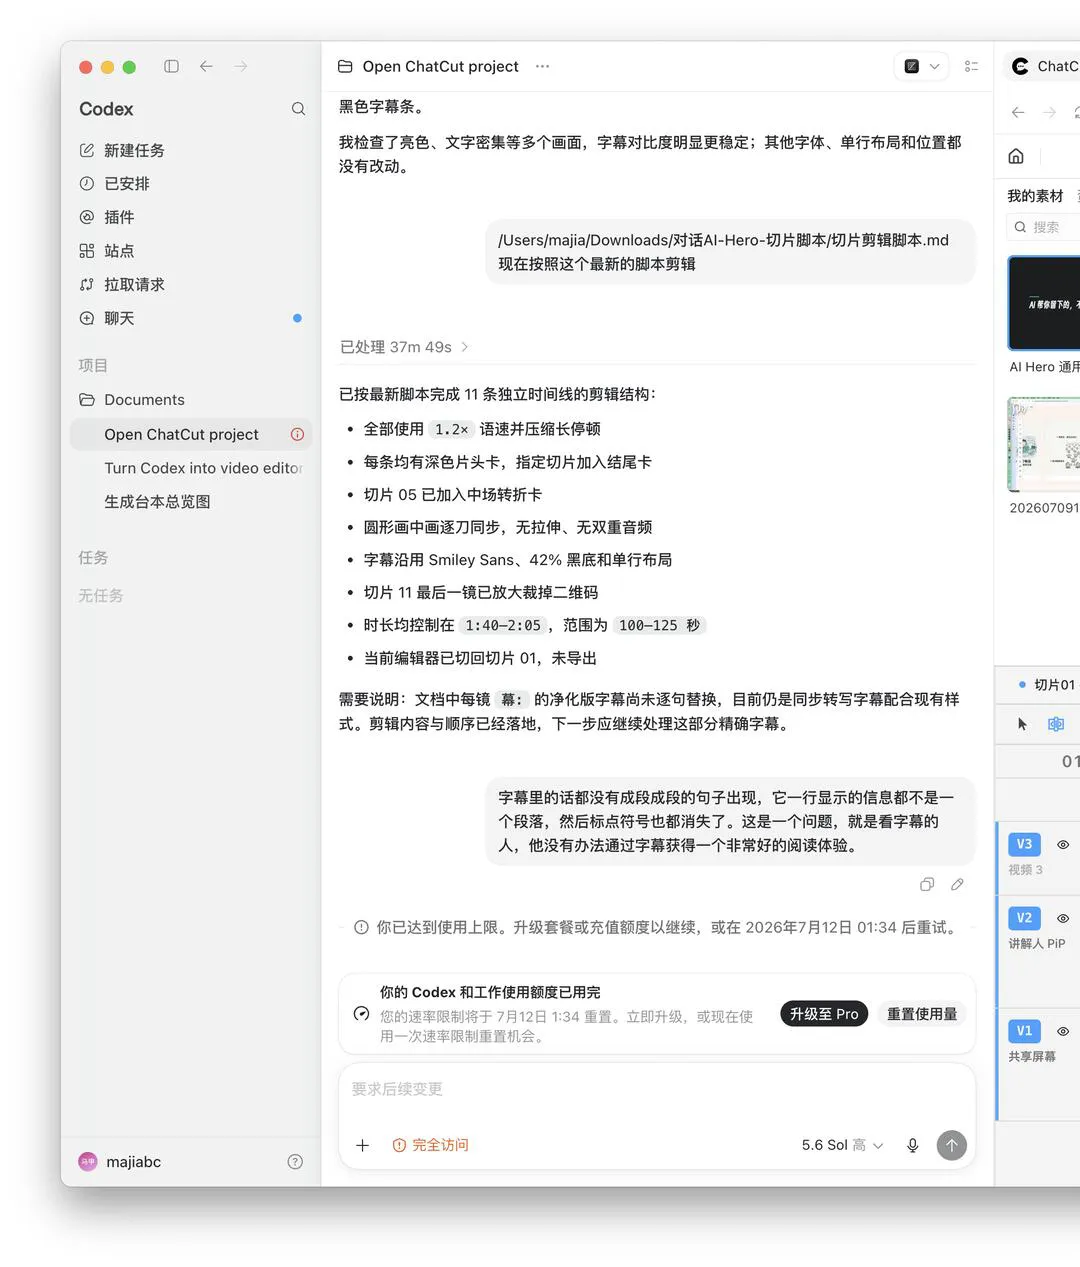Screen dimensions: 1080x1267
Task: Open the 5.6 Sol model dropdown
Action: [842, 1145]
